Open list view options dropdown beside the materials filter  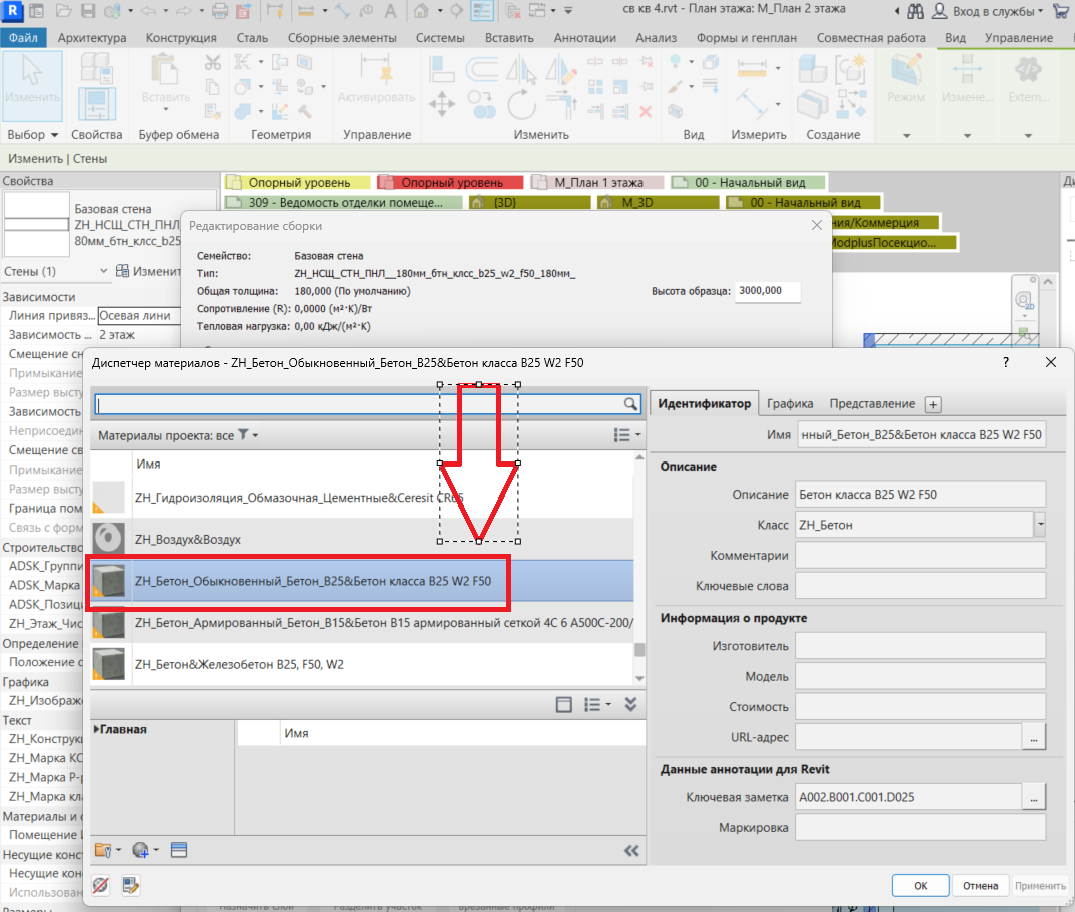(627, 435)
